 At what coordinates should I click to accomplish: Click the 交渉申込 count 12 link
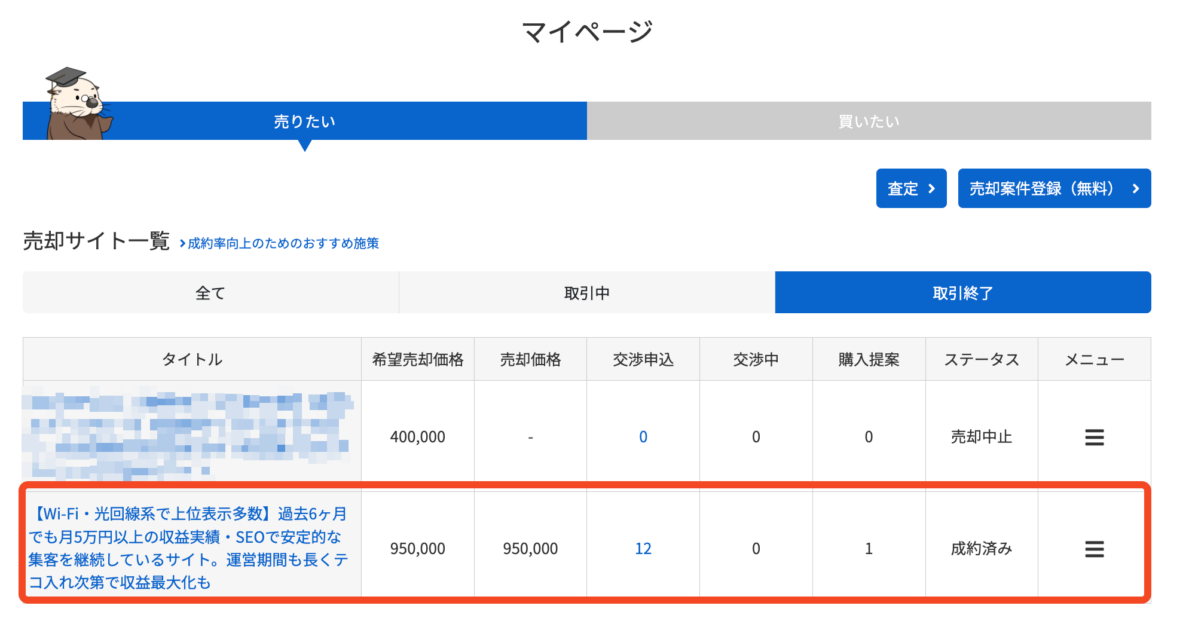643,548
